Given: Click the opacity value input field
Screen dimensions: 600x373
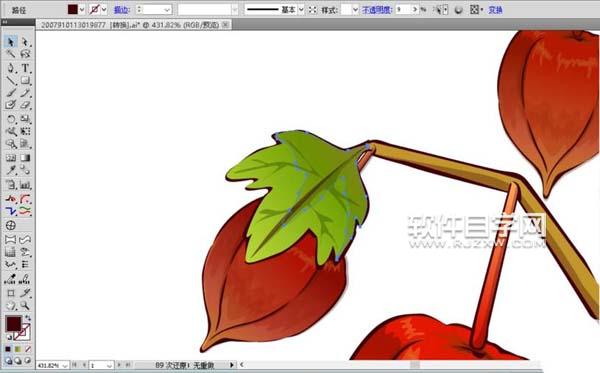Looking at the screenshot, I should pos(403,10).
